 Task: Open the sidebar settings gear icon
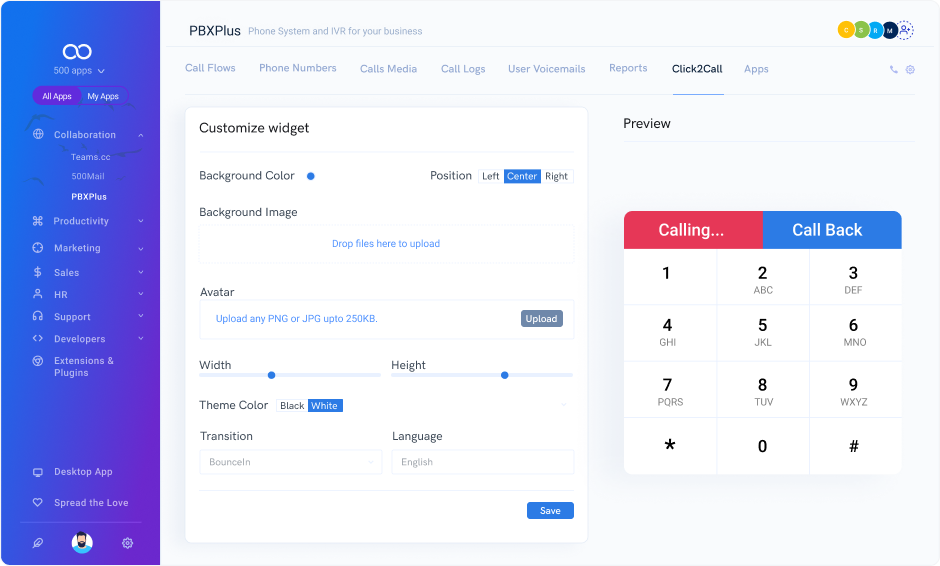tap(128, 543)
